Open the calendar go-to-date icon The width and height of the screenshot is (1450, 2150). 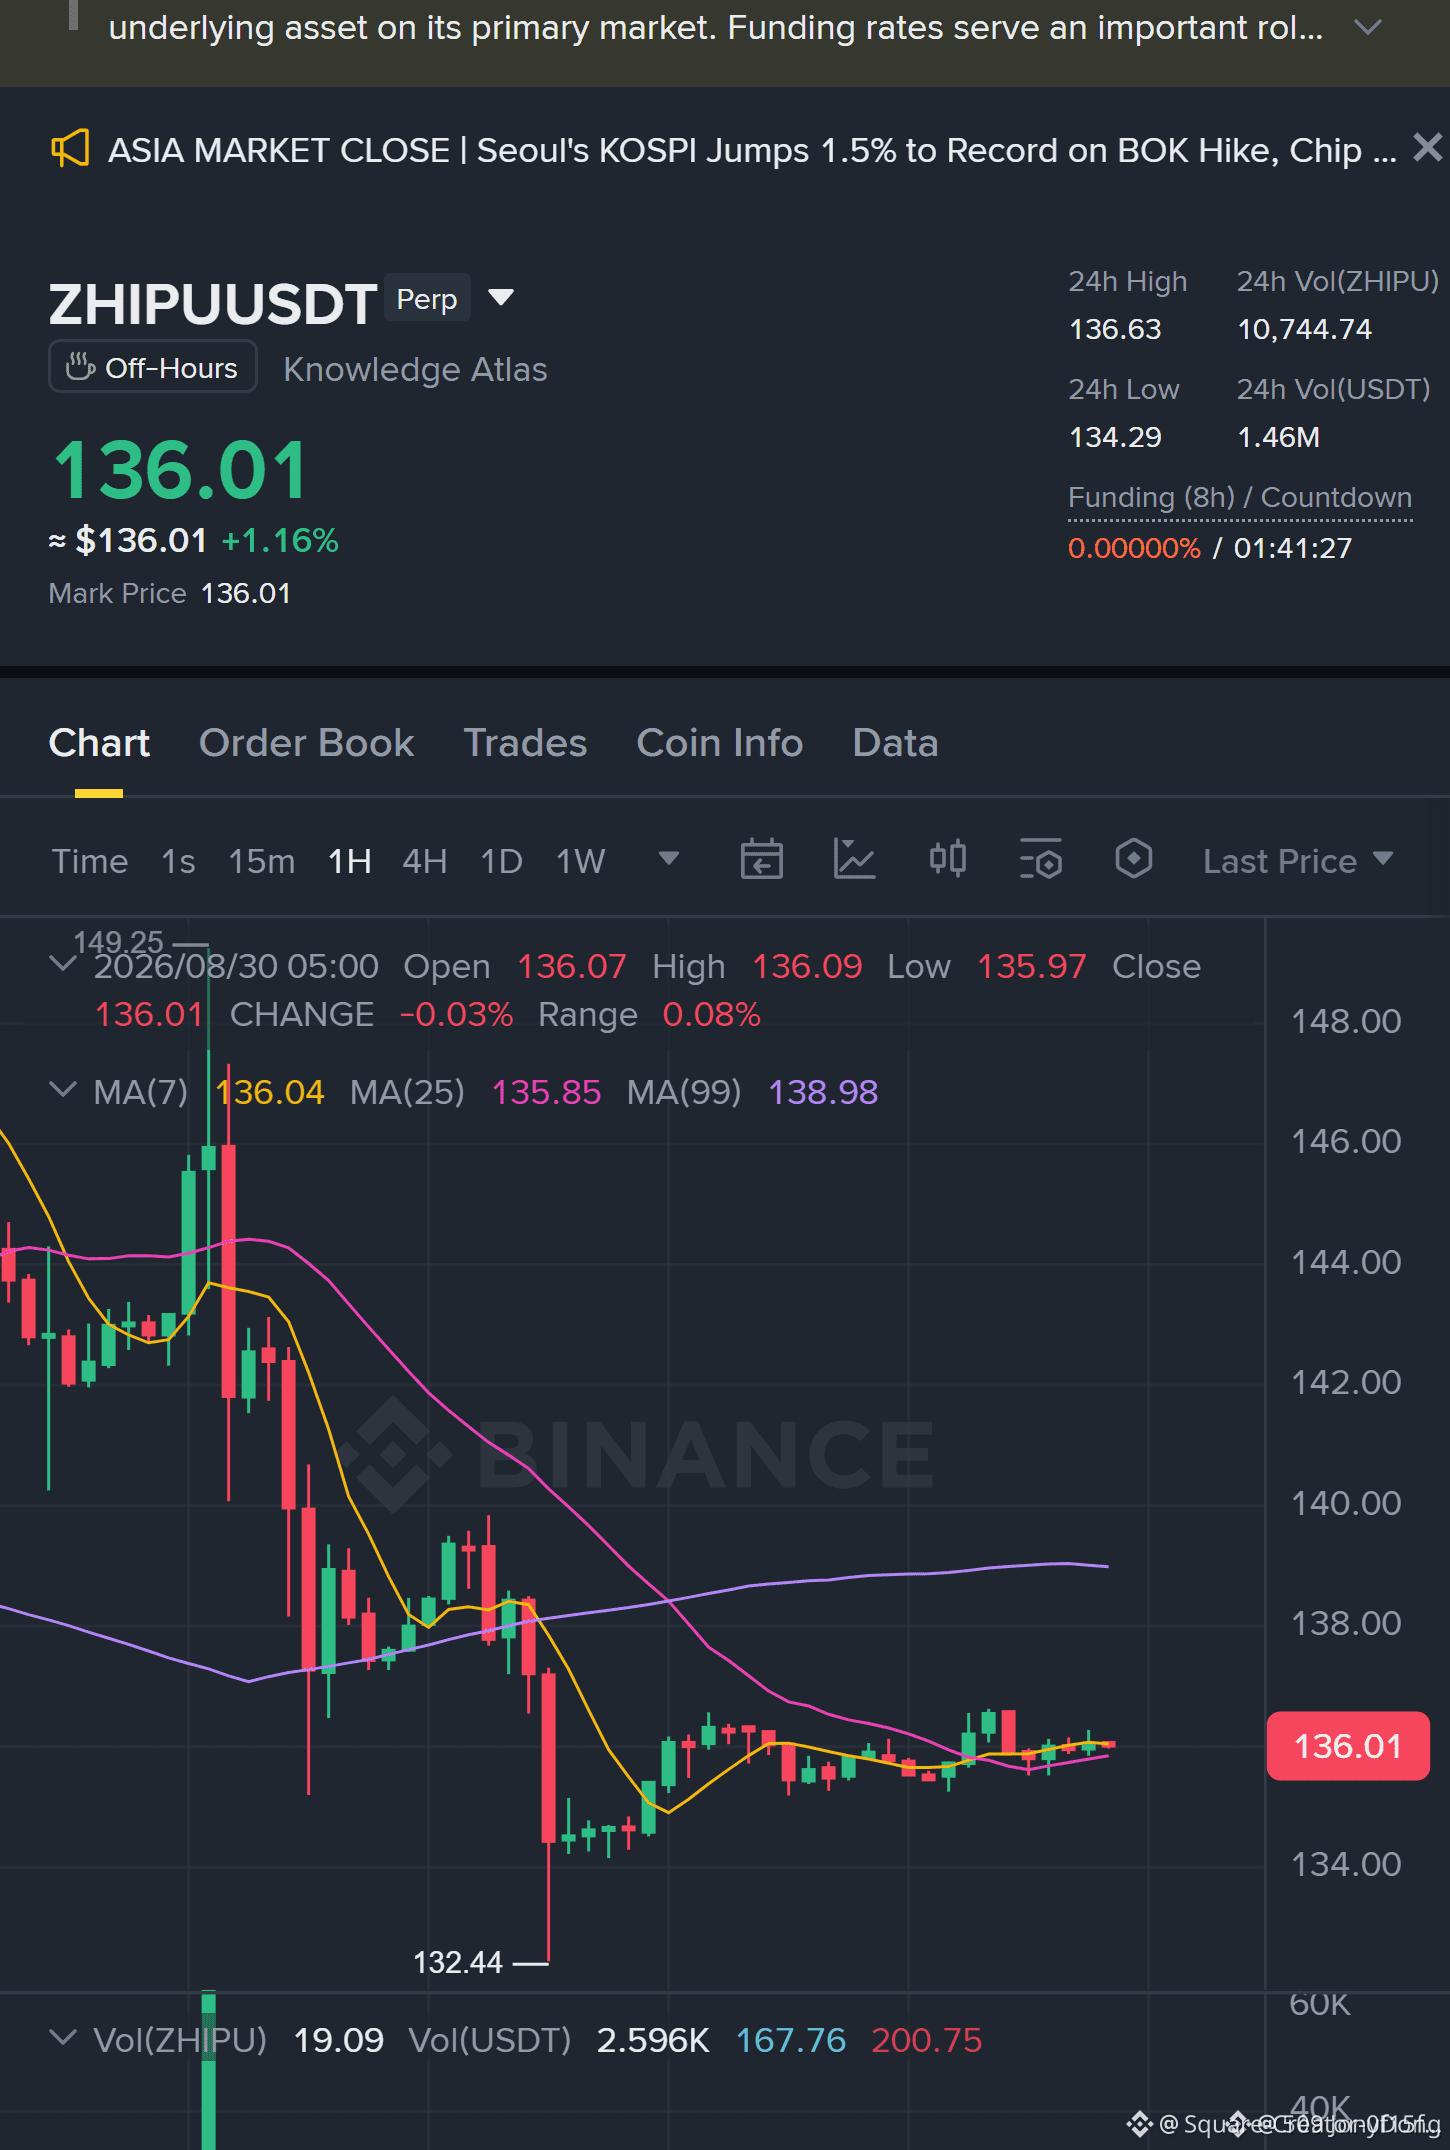[x=762, y=859]
